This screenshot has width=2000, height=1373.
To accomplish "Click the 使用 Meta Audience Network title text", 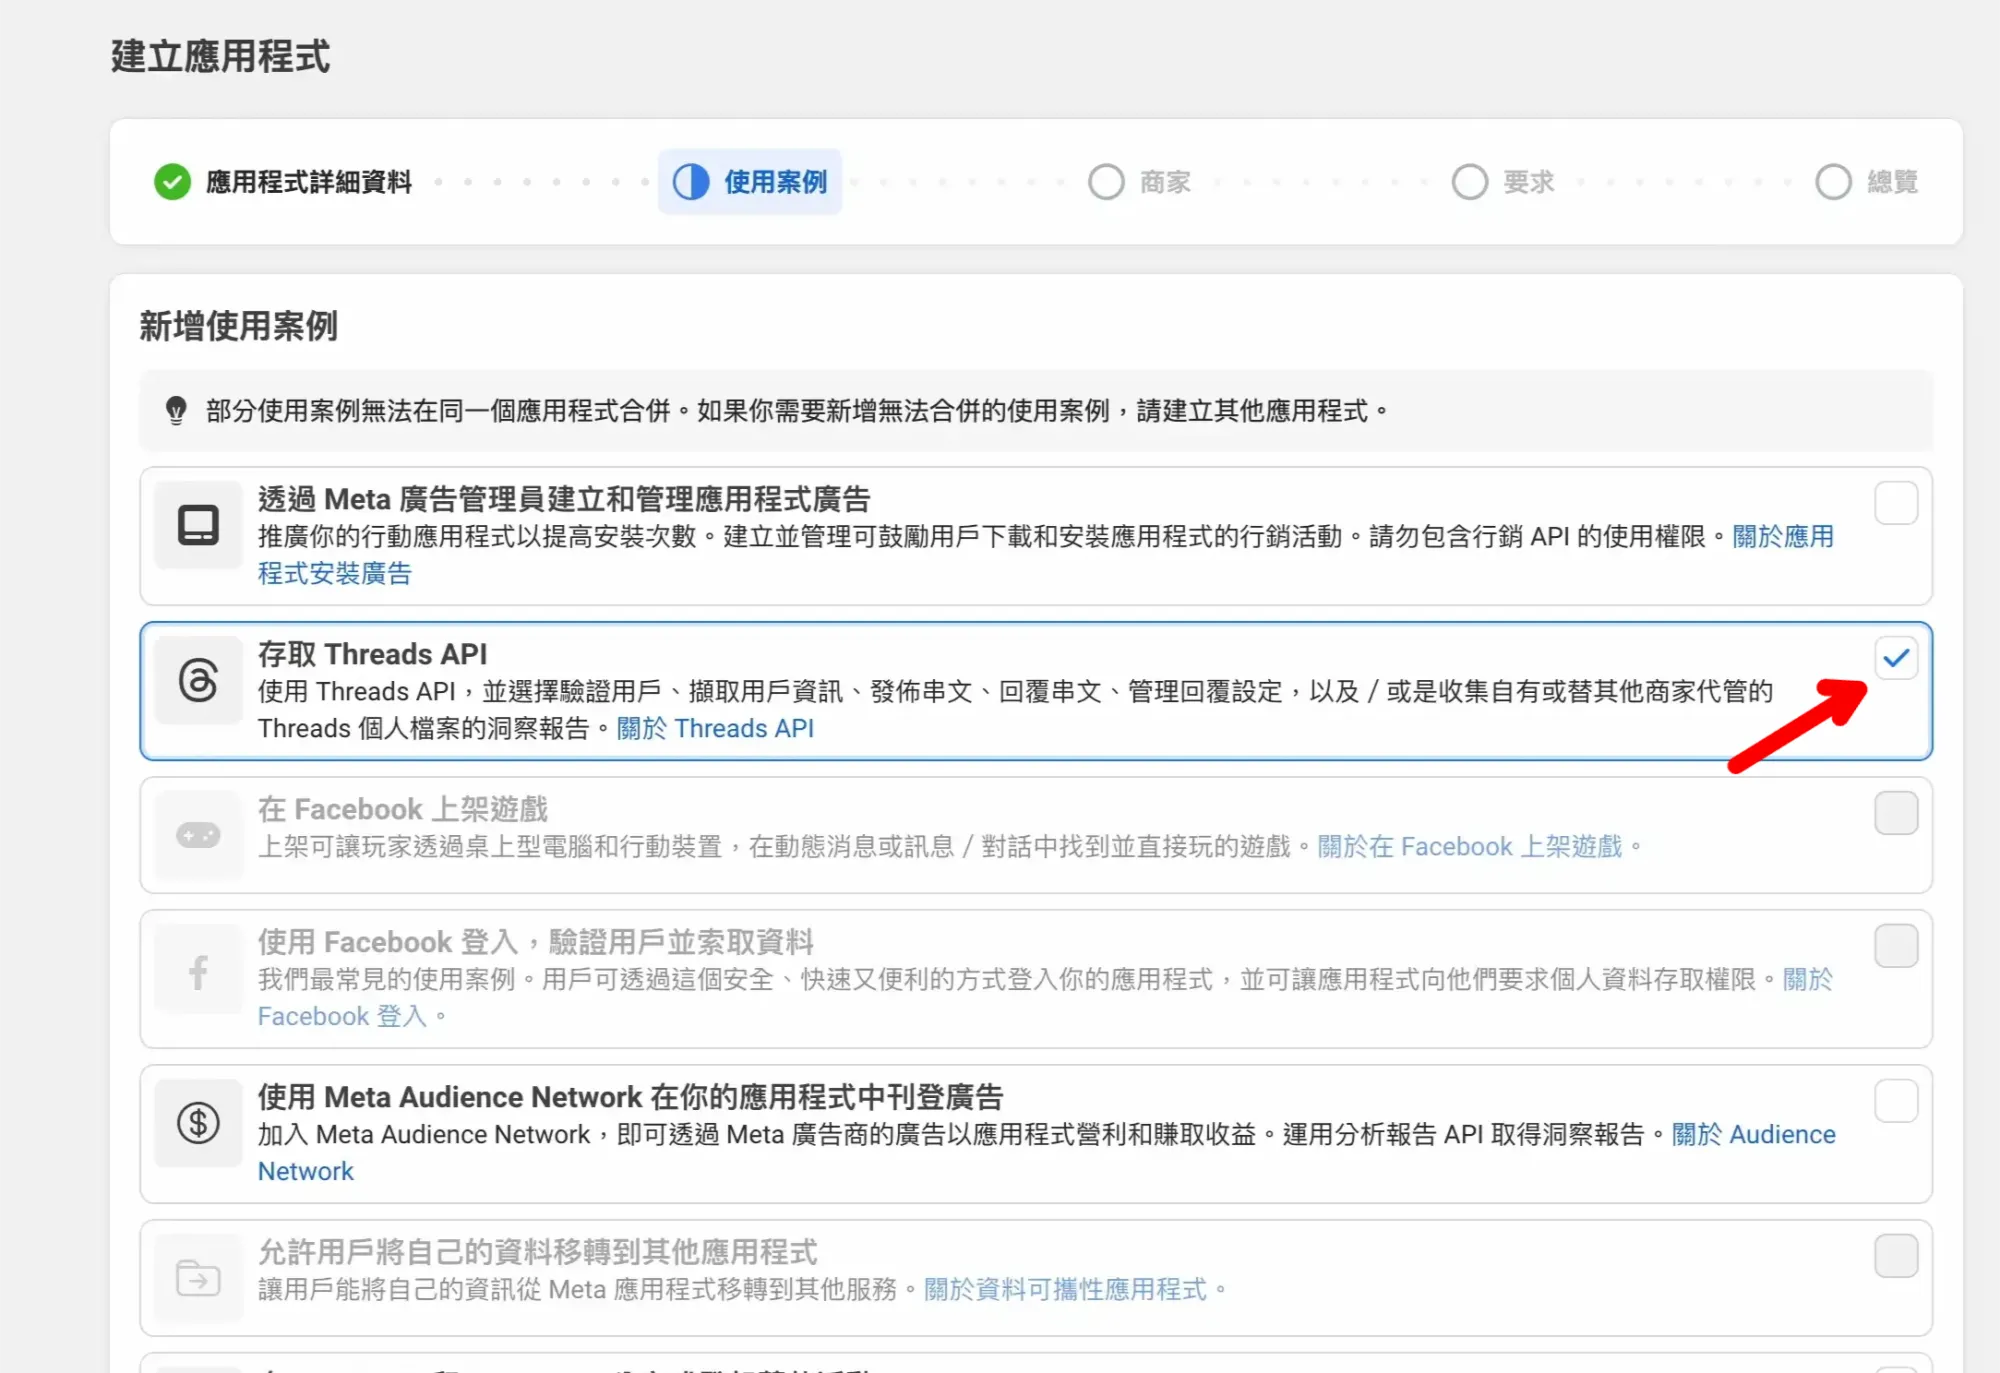I will (x=631, y=1097).
